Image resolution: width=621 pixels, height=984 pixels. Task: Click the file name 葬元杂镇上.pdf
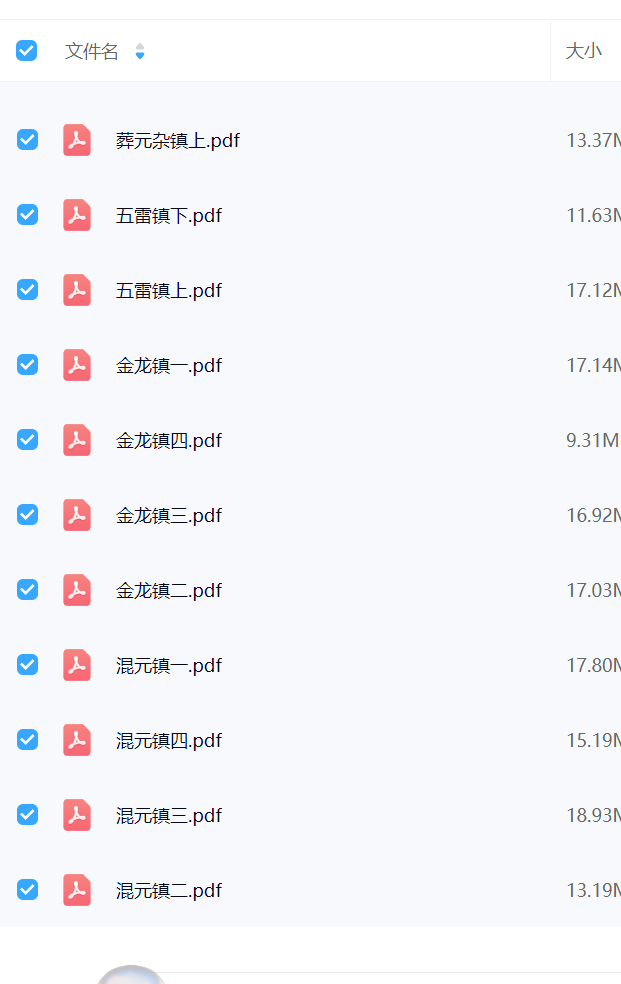178,141
